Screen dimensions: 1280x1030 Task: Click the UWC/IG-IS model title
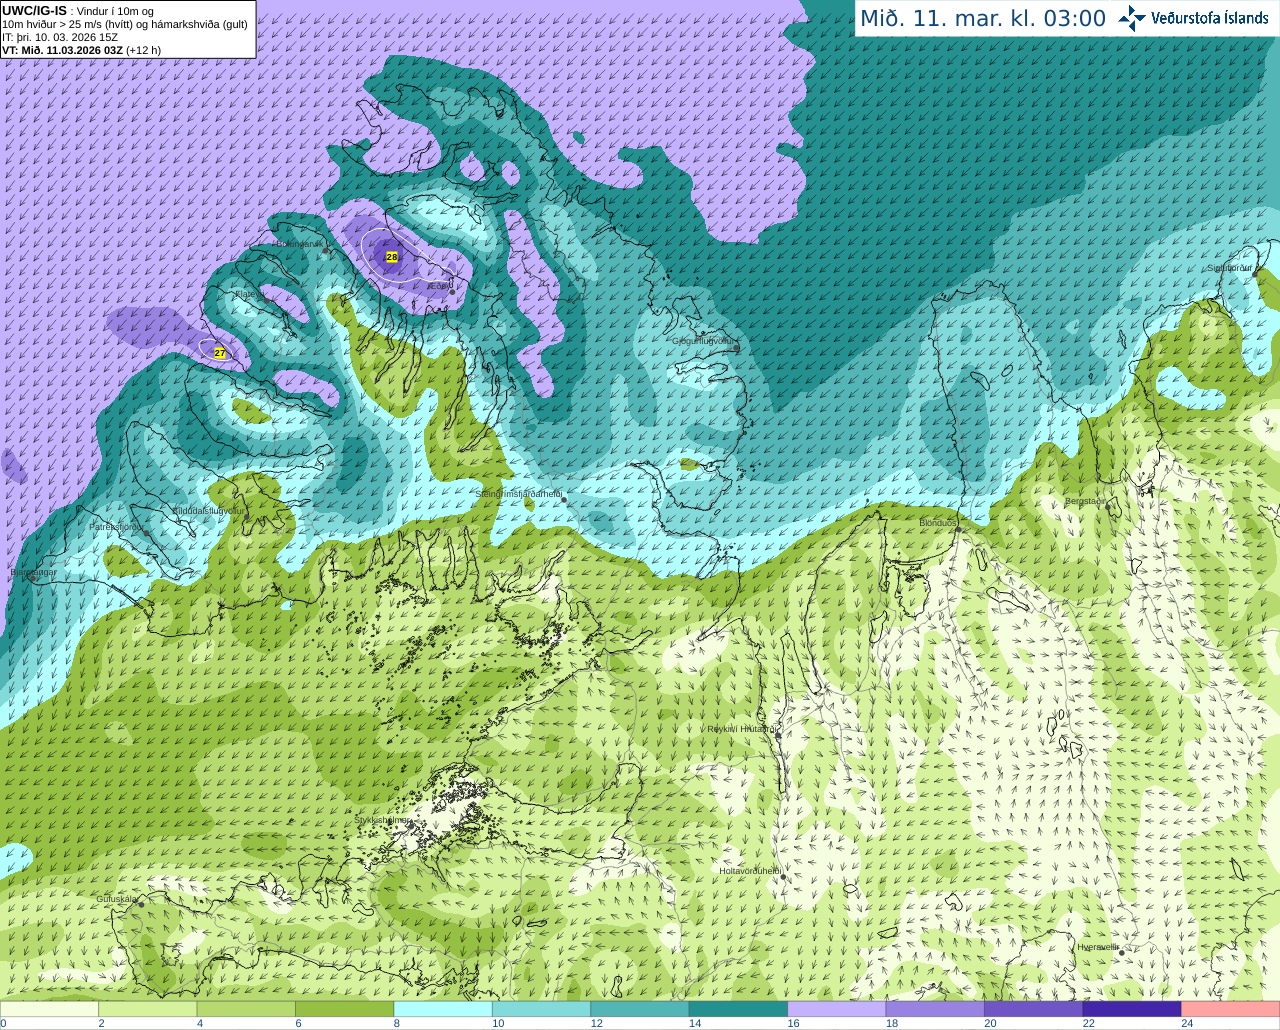[34, 10]
